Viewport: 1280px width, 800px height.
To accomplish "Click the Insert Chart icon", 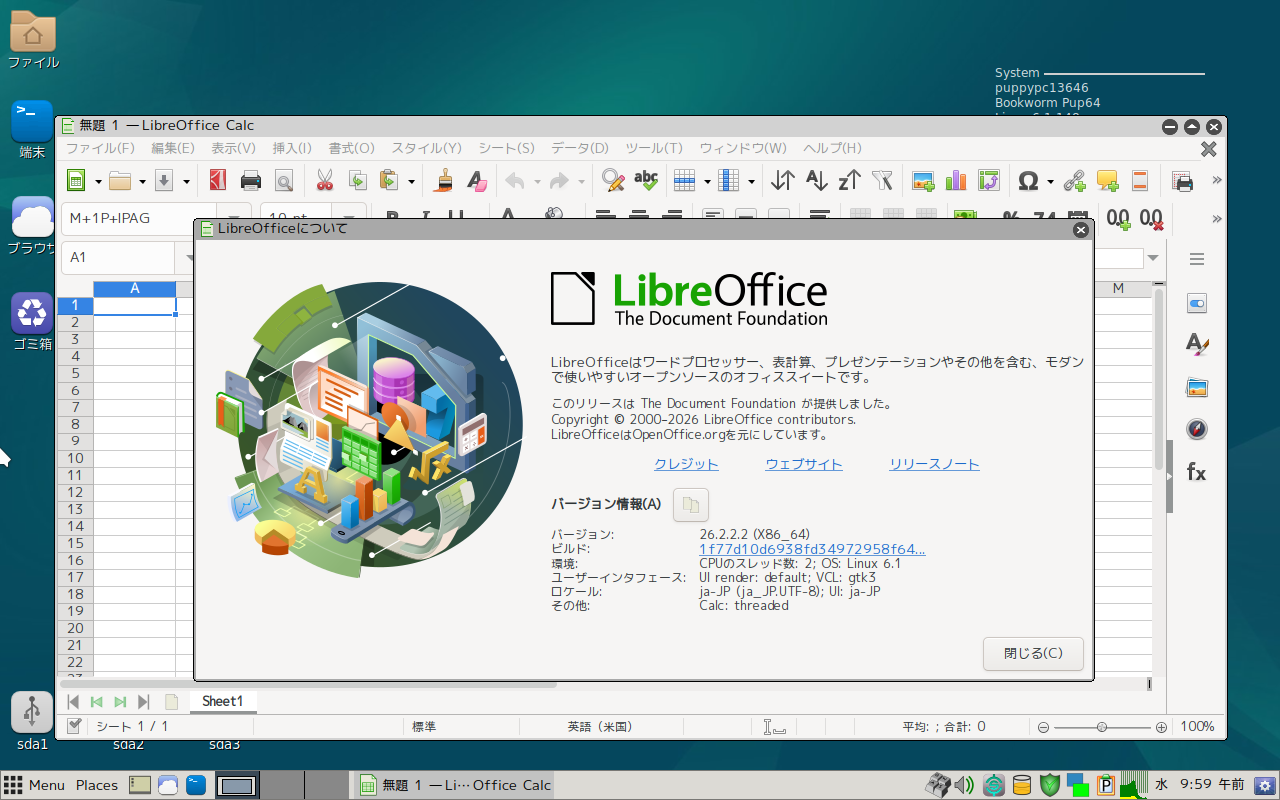I will point(956,181).
